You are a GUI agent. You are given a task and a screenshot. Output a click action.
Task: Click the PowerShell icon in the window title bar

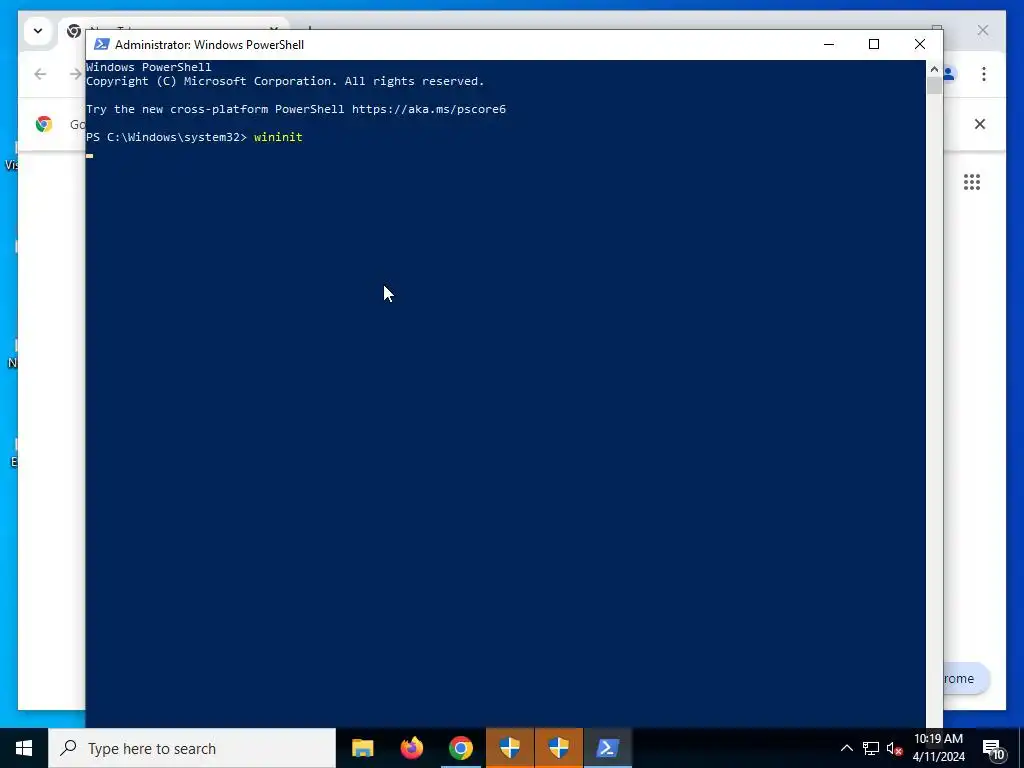click(101, 44)
